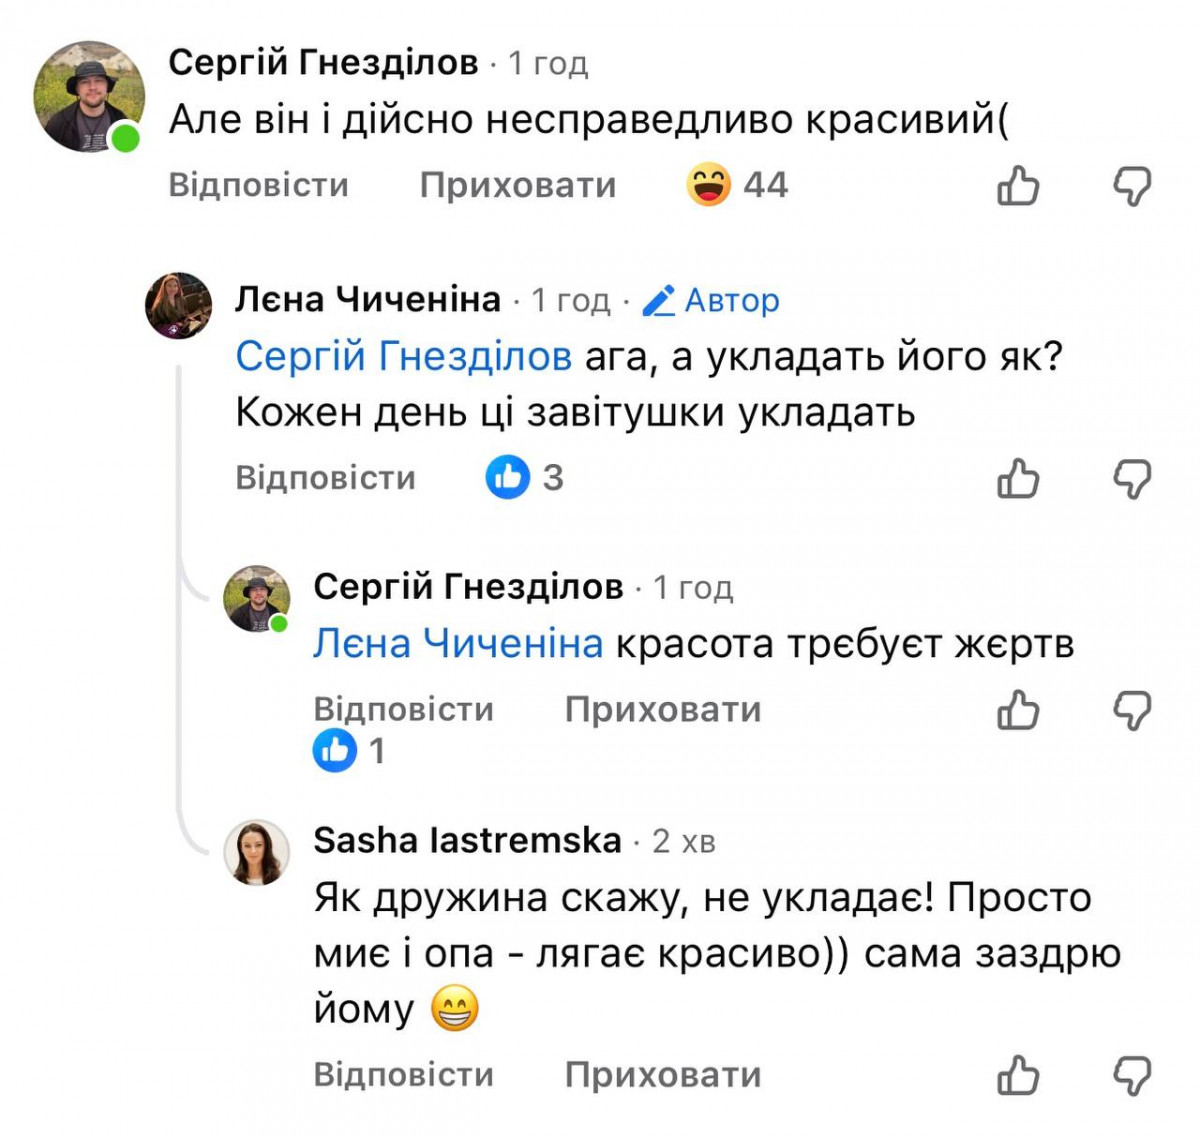View the 3 likes on Лєна's reply
The width and height of the screenshot is (1200, 1137).
[524, 477]
